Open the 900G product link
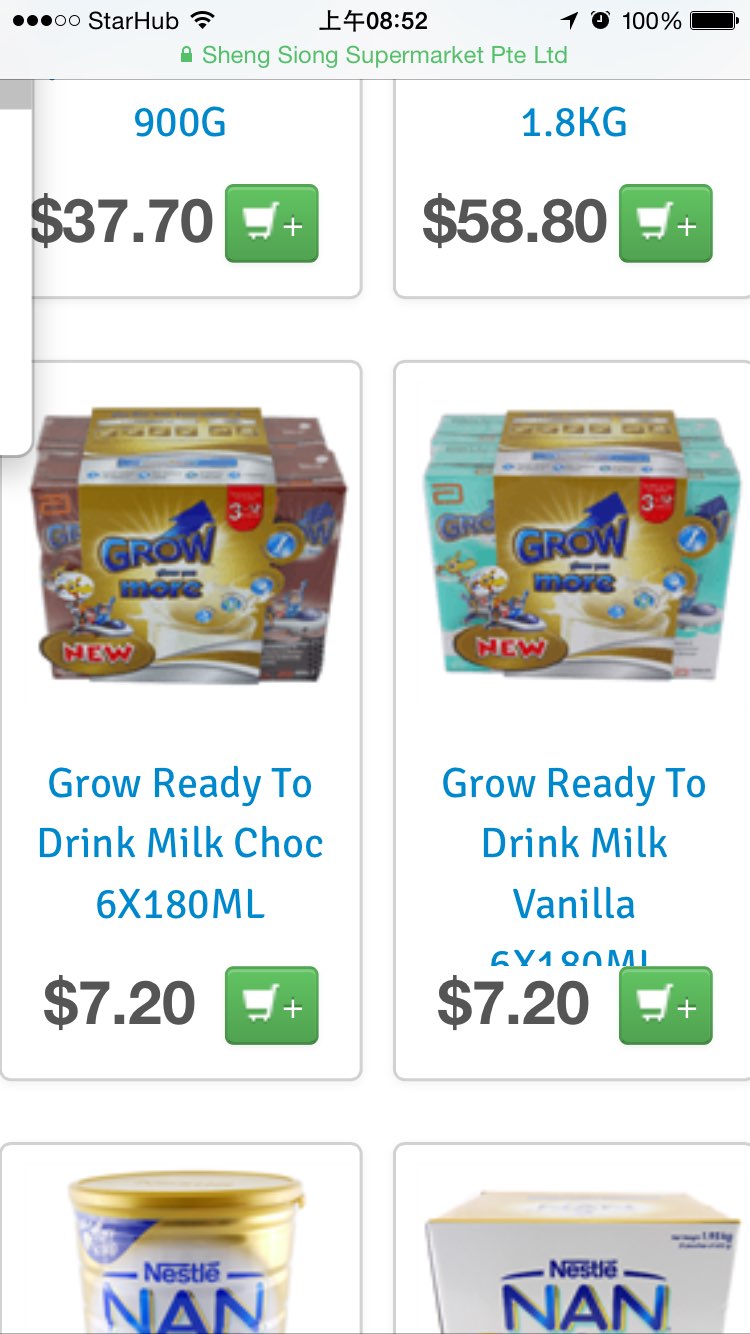The width and height of the screenshot is (750, 1334). click(180, 123)
